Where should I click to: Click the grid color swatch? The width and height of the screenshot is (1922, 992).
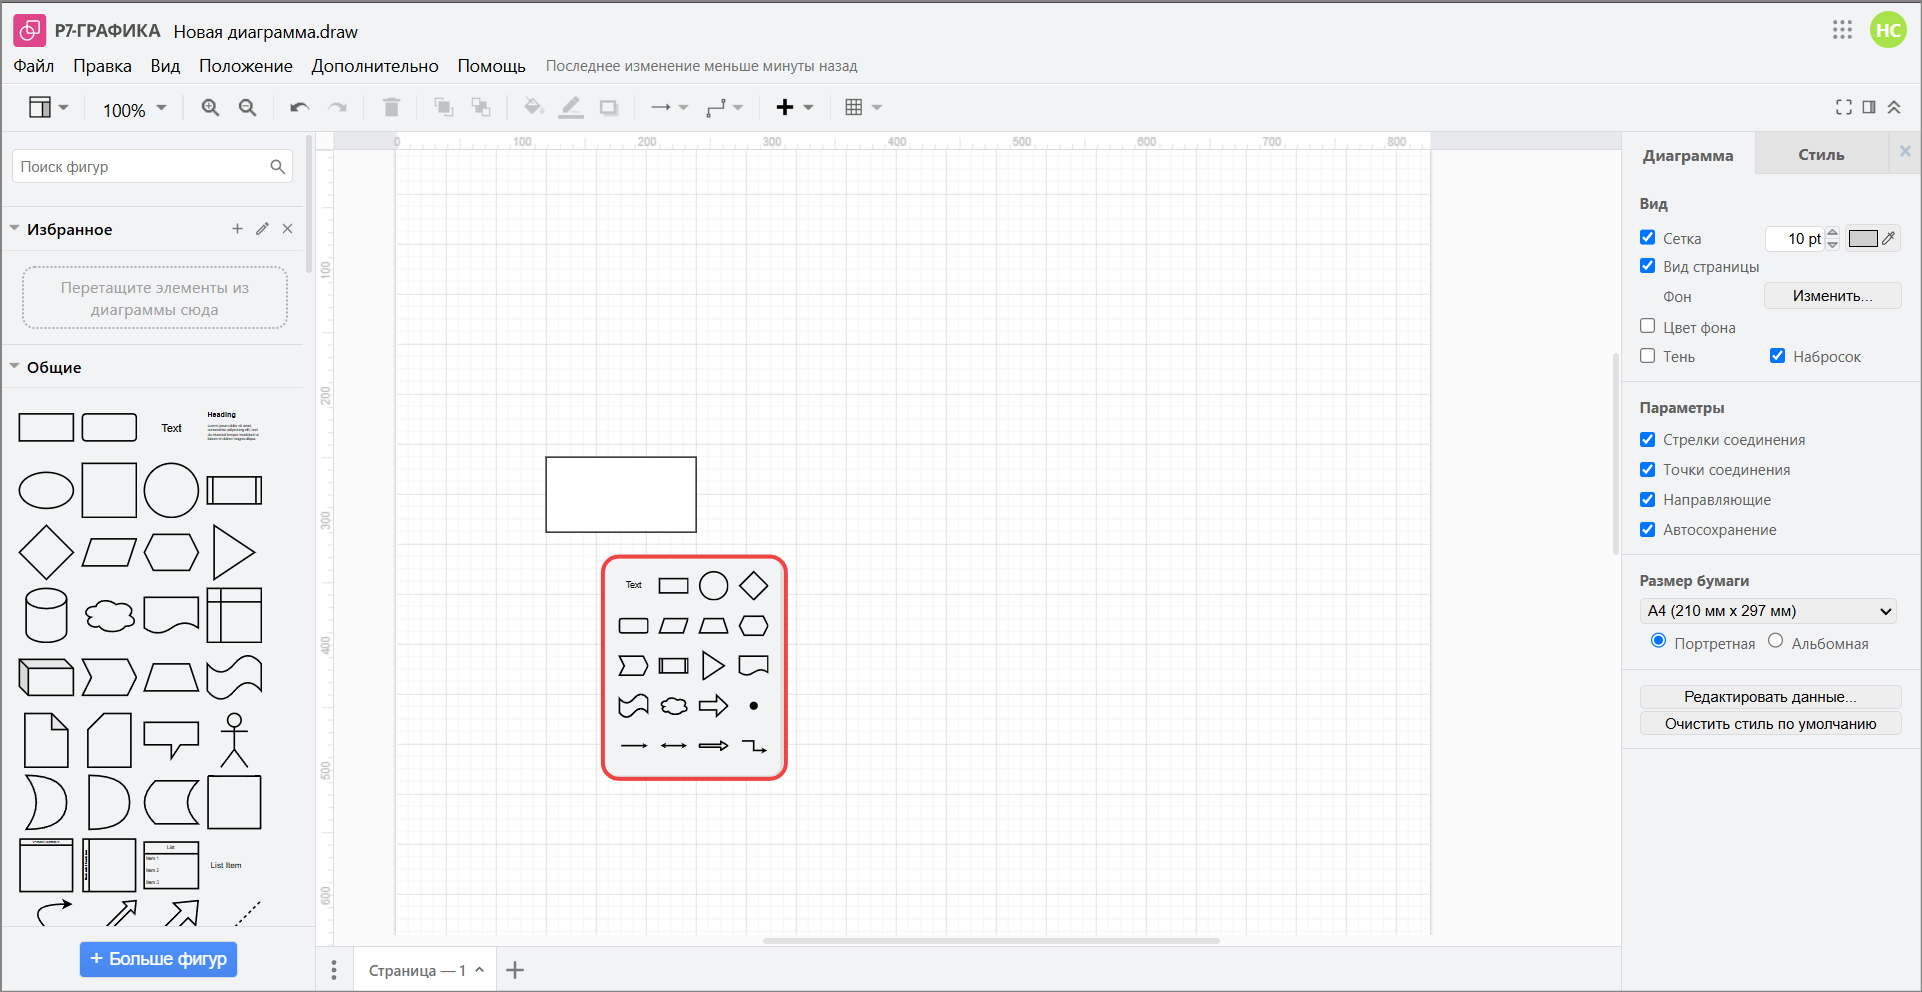pos(1863,238)
